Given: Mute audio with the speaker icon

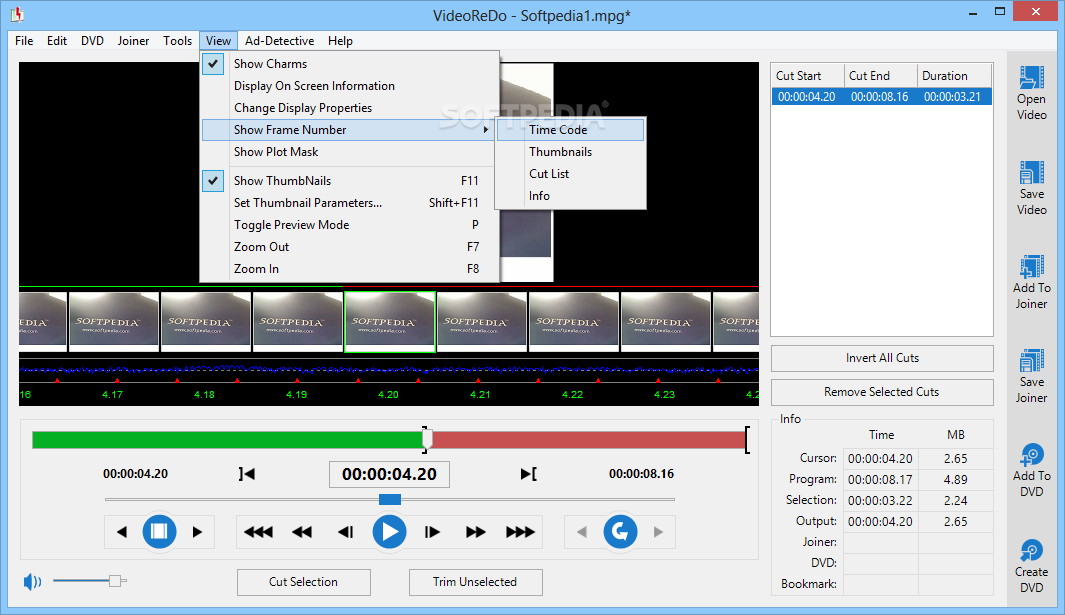Looking at the screenshot, I should pos(32,582).
